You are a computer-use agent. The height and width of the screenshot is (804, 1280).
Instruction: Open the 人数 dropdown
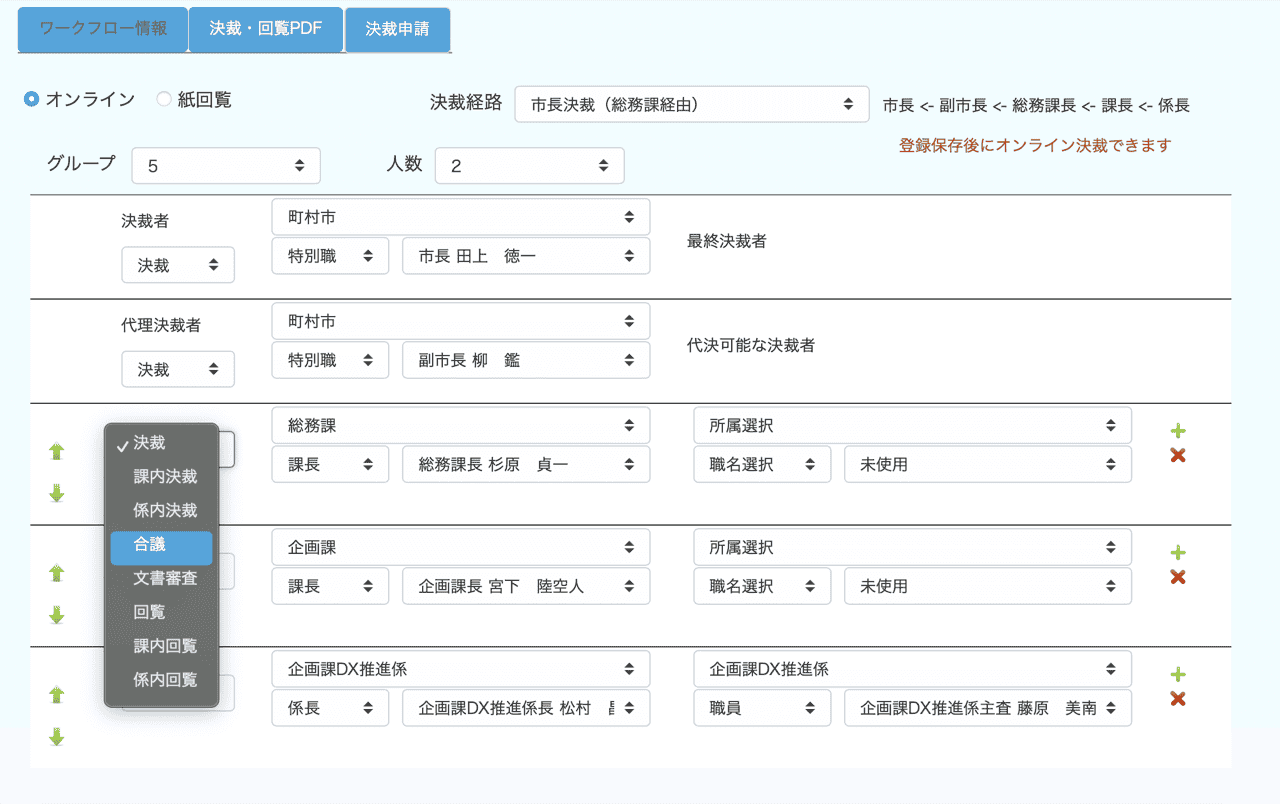tap(529, 166)
